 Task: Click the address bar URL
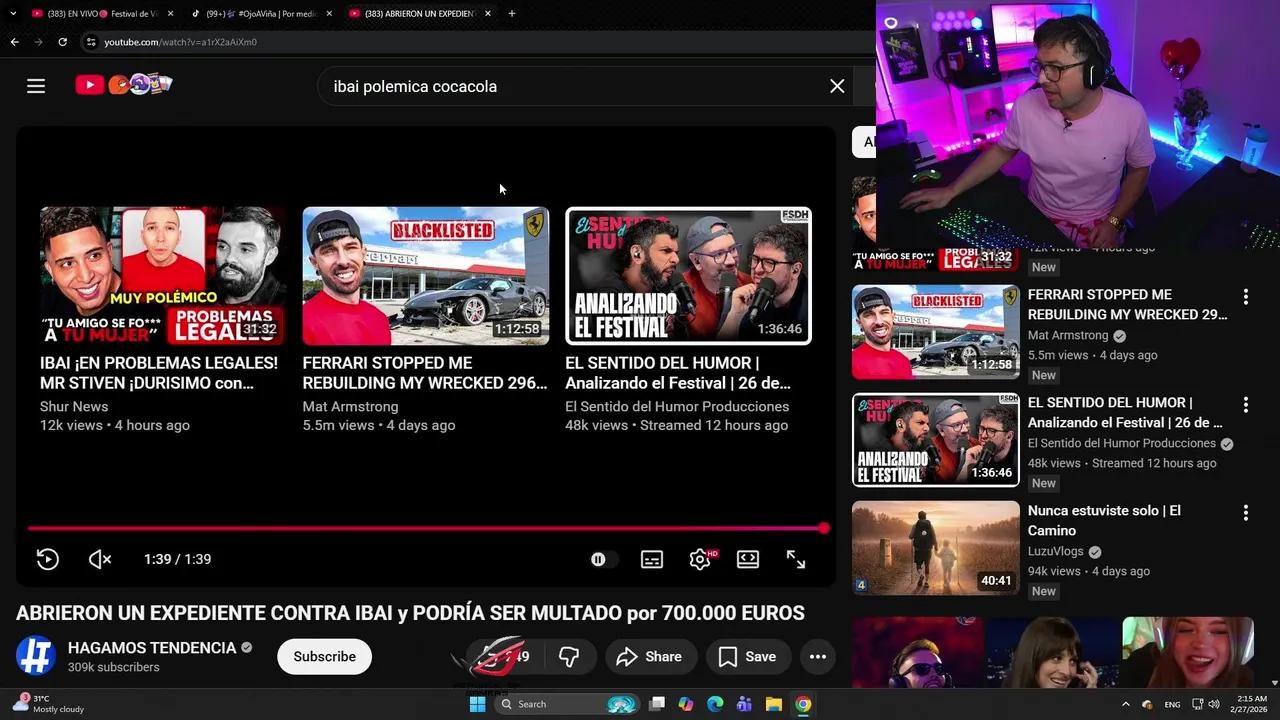pyautogui.click(x=181, y=42)
